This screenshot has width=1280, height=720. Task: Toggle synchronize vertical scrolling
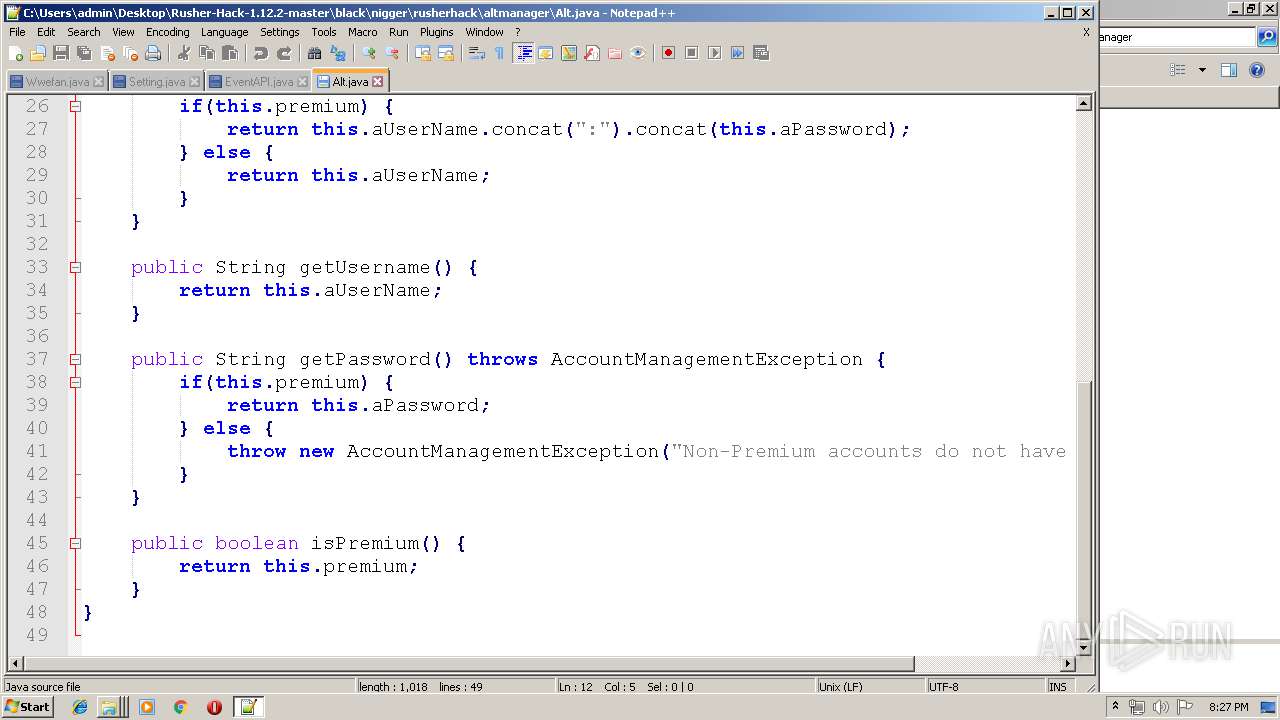click(x=423, y=53)
